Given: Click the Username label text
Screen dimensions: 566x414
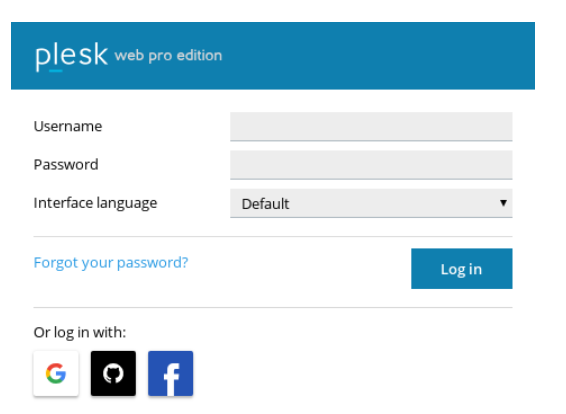Looking at the screenshot, I should tap(68, 126).
